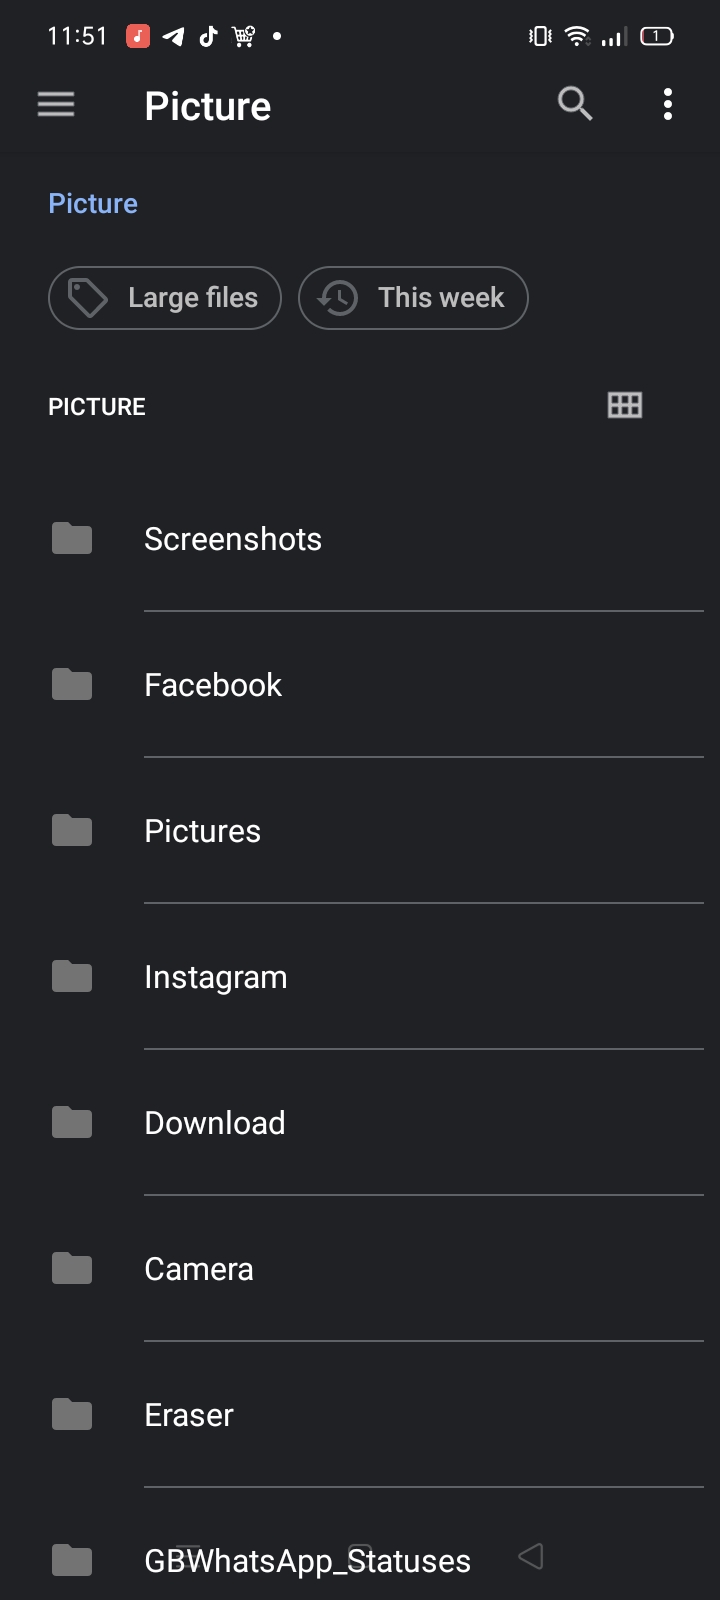Open the hamburger navigation menu
Screen dimensions: 720x1600
tap(56, 104)
